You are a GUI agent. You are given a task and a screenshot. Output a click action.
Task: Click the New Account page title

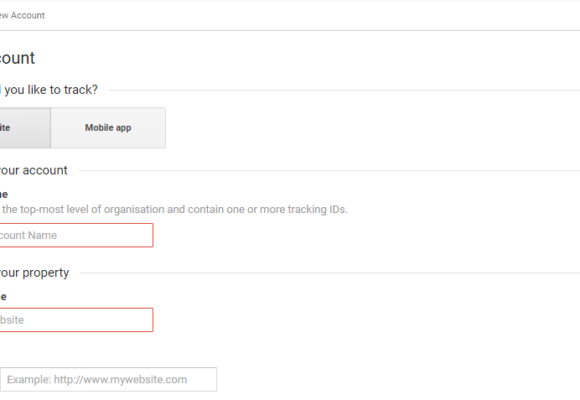click(x=17, y=58)
